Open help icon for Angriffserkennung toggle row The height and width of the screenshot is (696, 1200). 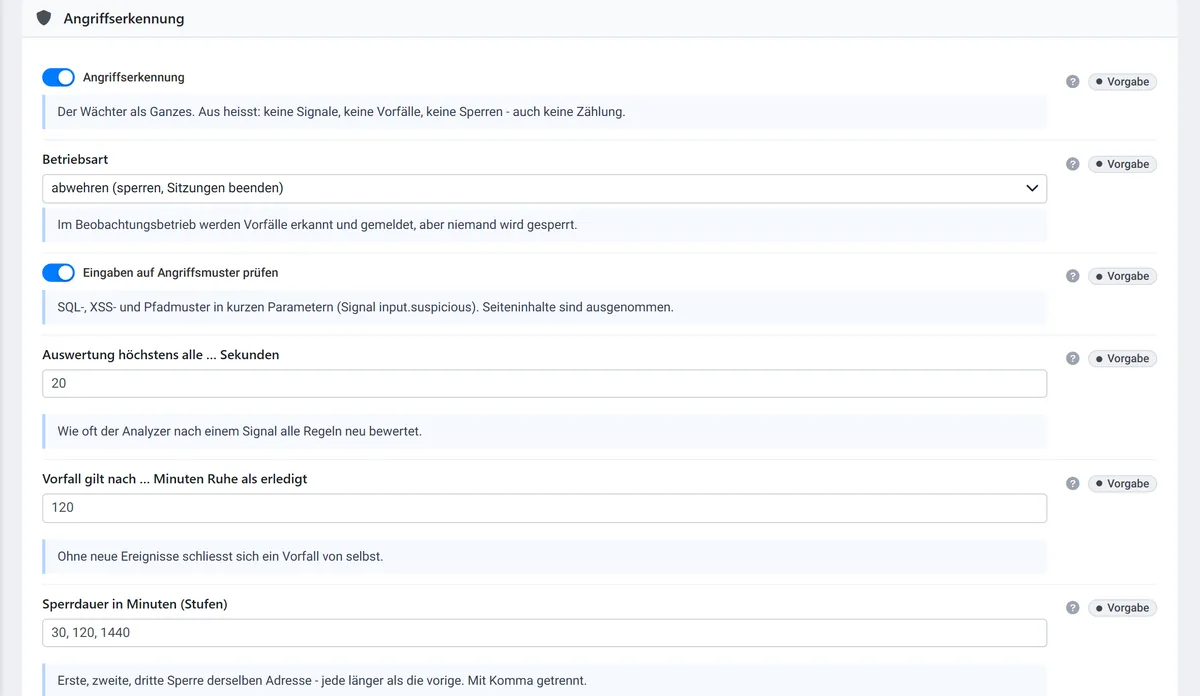click(1073, 82)
